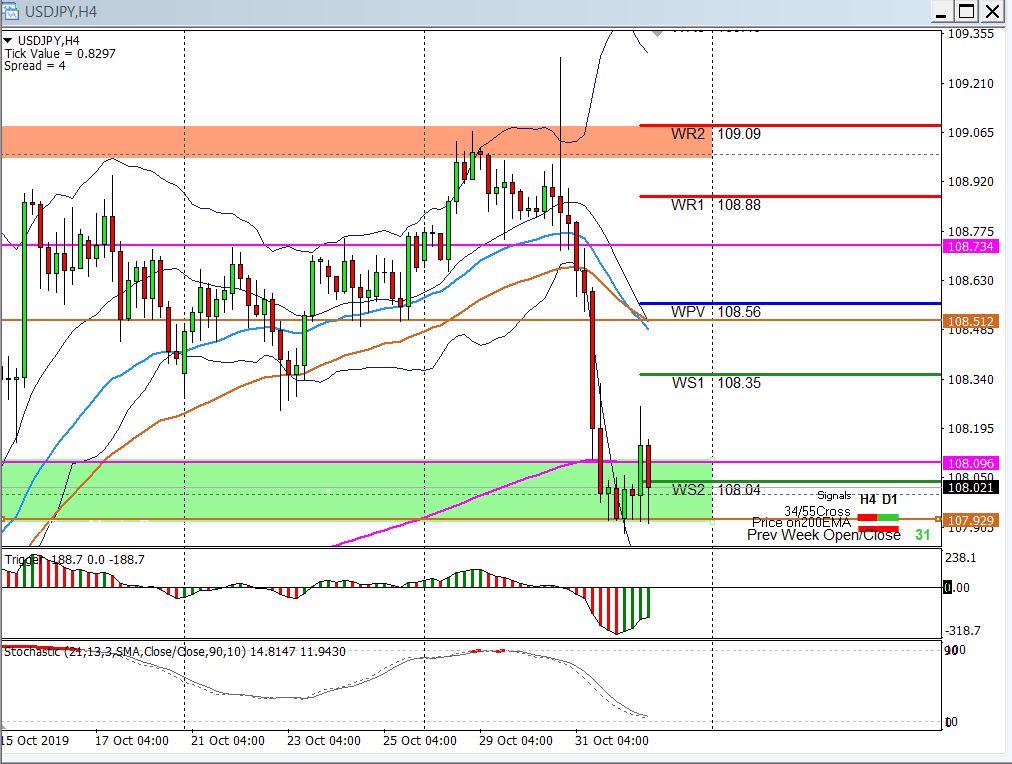Click the magenta 108.734 price tag
This screenshot has height=764, width=1012.
970,246
